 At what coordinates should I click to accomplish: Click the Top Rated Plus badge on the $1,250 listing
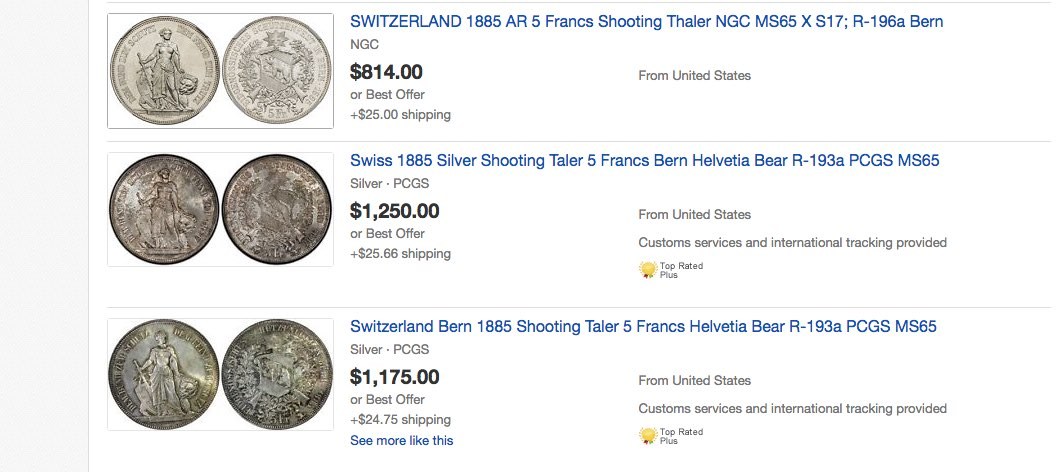click(671, 270)
